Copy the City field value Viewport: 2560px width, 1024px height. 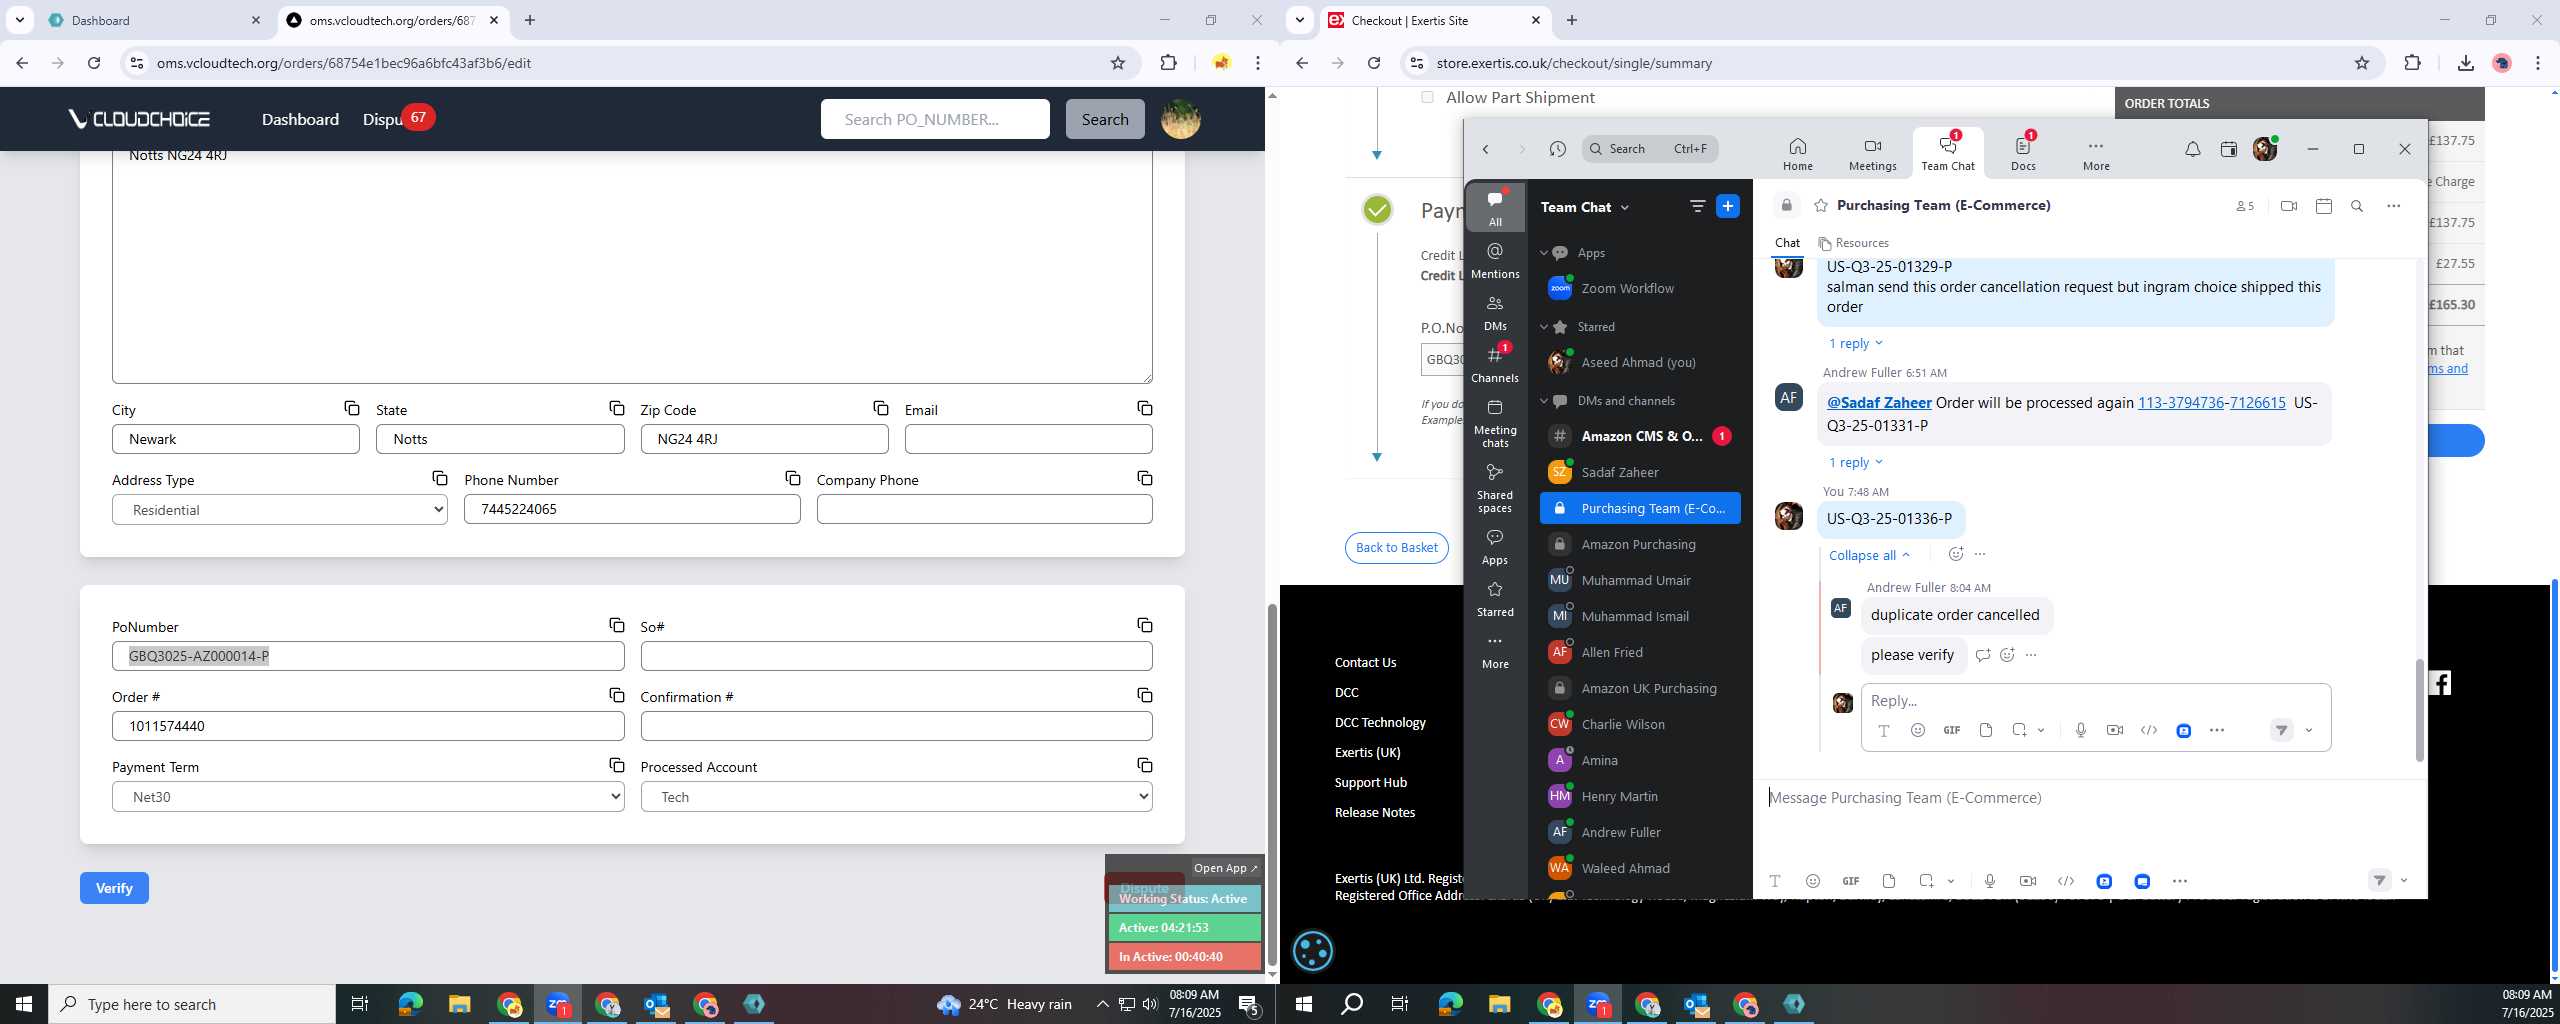pos(351,408)
